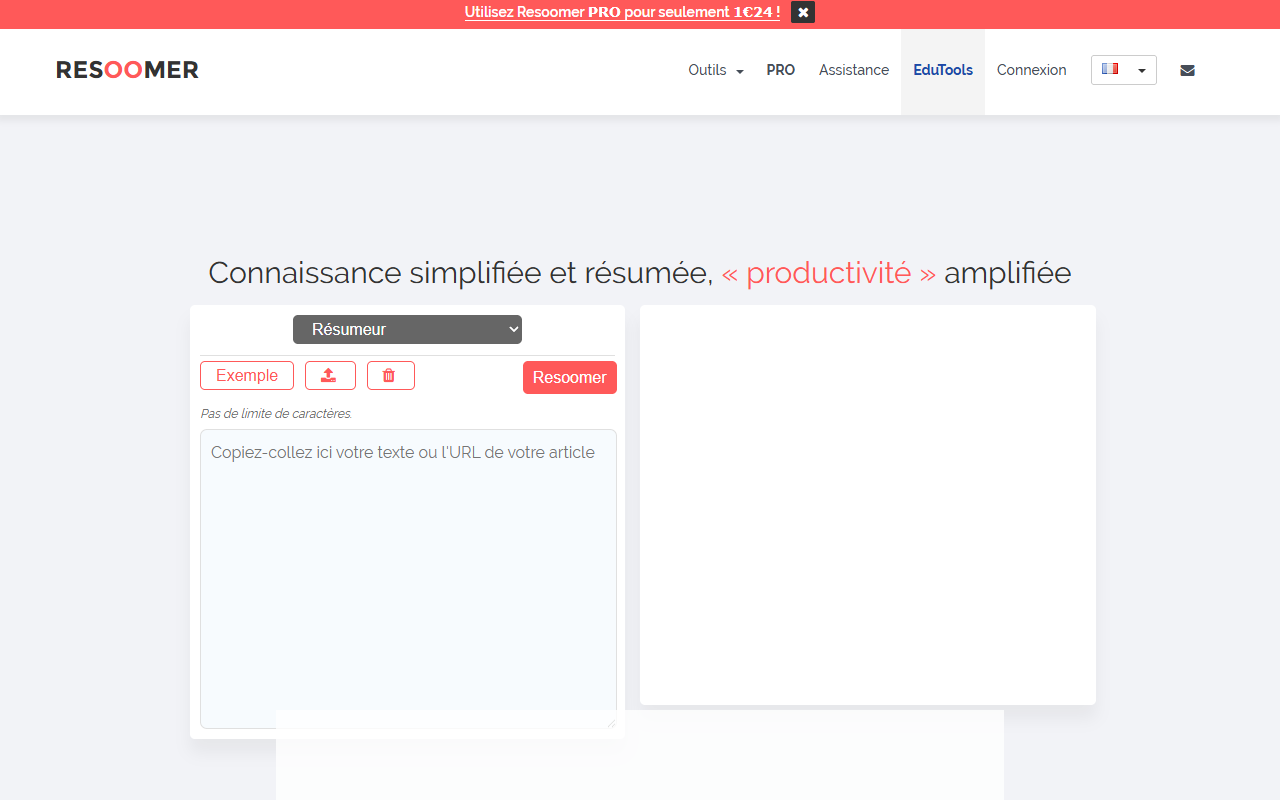Go to the RESOOMER home logo
This screenshot has width=1280, height=800.
(x=127, y=70)
